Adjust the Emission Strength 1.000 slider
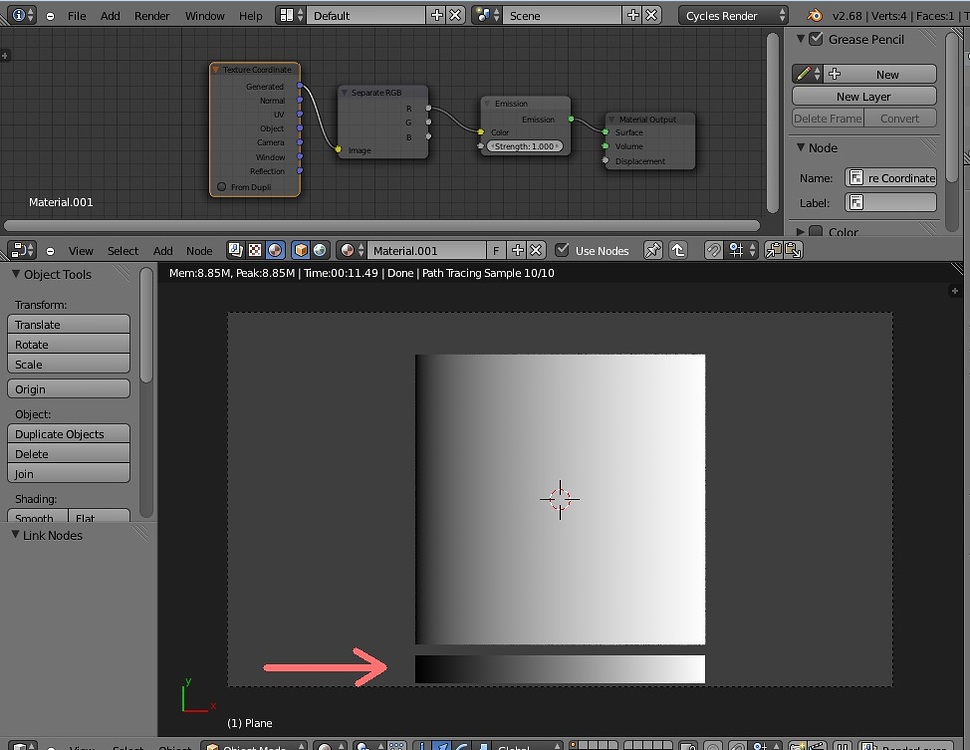 pyautogui.click(x=525, y=146)
